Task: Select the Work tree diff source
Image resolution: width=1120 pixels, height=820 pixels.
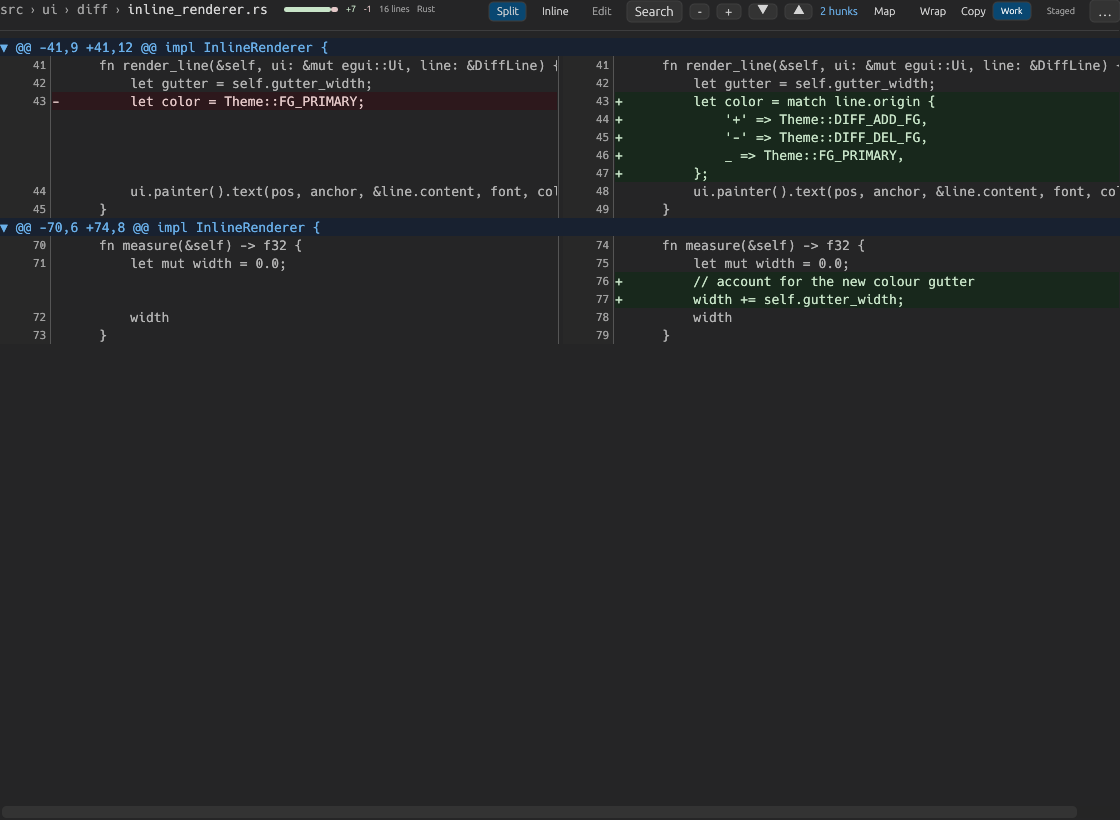Action: point(1011,11)
